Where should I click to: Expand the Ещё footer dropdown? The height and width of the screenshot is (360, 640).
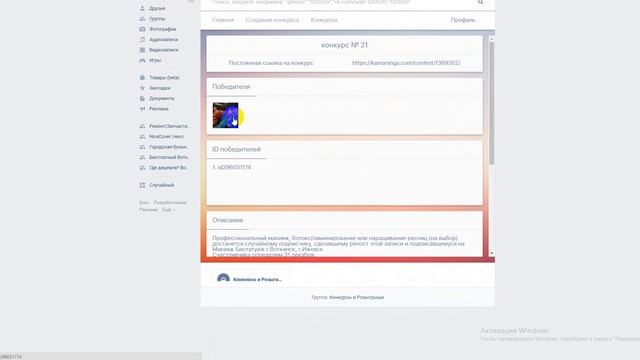coord(168,209)
